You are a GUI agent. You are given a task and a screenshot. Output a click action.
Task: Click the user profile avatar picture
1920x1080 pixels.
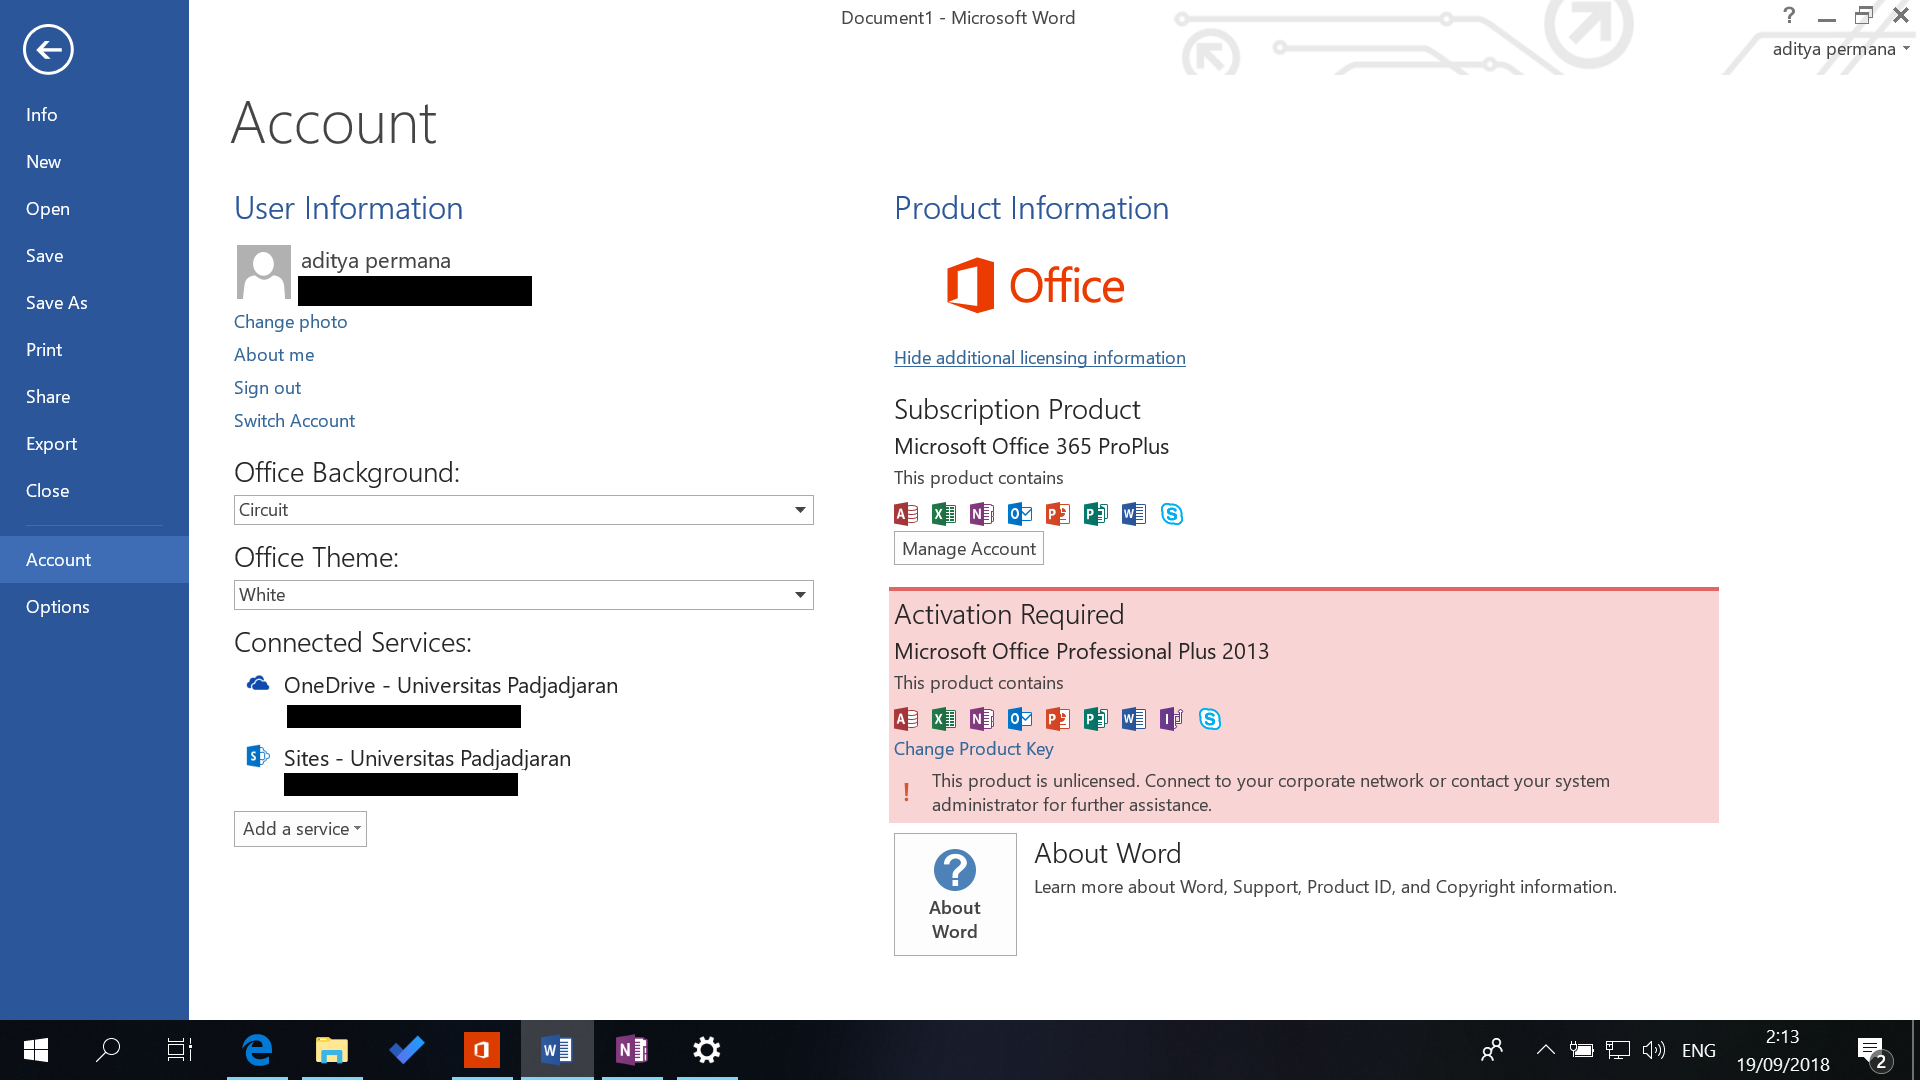tap(263, 271)
